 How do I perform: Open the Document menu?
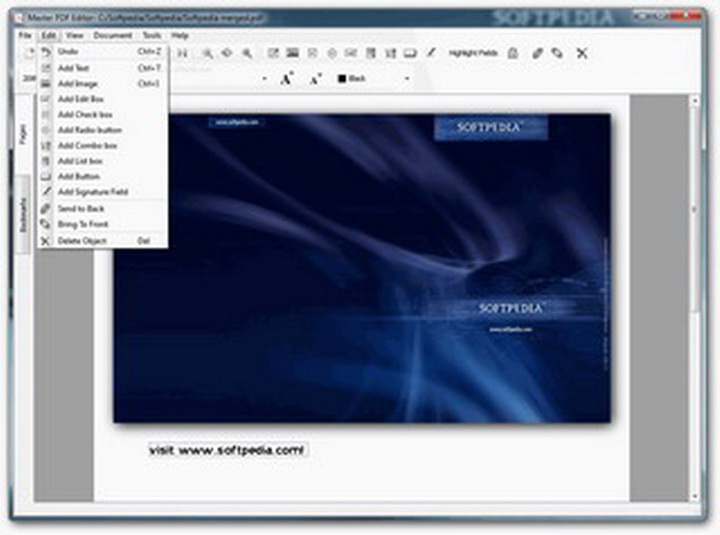point(113,35)
